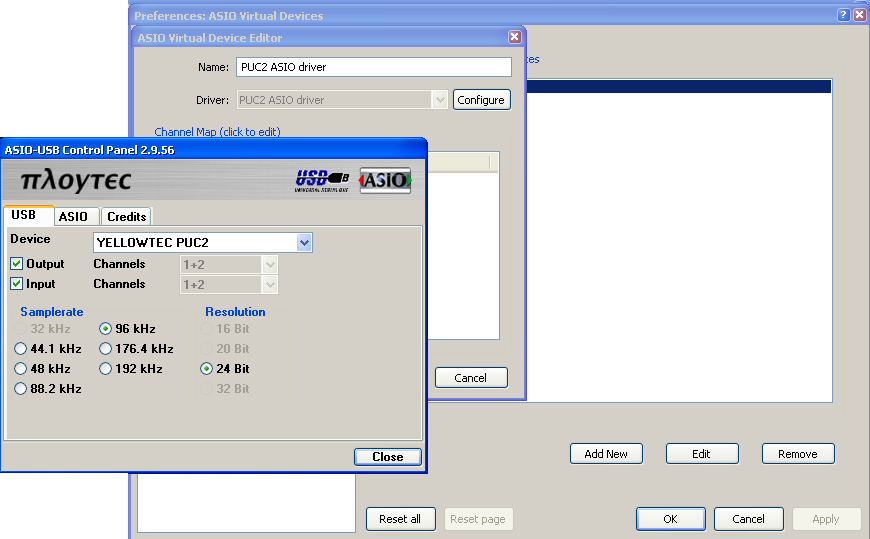Select the 192 kHz samplerate
Image resolution: width=870 pixels, height=539 pixels.
coord(105,369)
